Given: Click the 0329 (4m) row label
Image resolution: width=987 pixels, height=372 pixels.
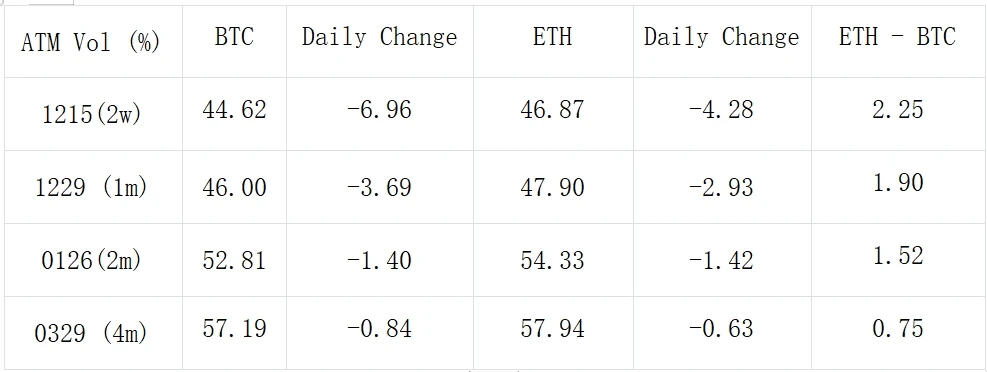Looking at the screenshot, I should point(91,334).
